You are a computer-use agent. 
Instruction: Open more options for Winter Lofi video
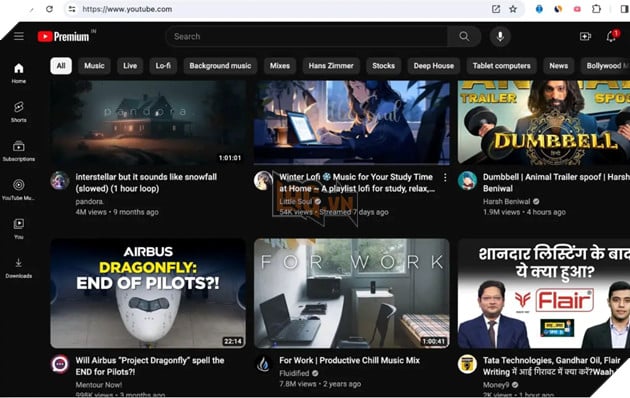click(445, 178)
